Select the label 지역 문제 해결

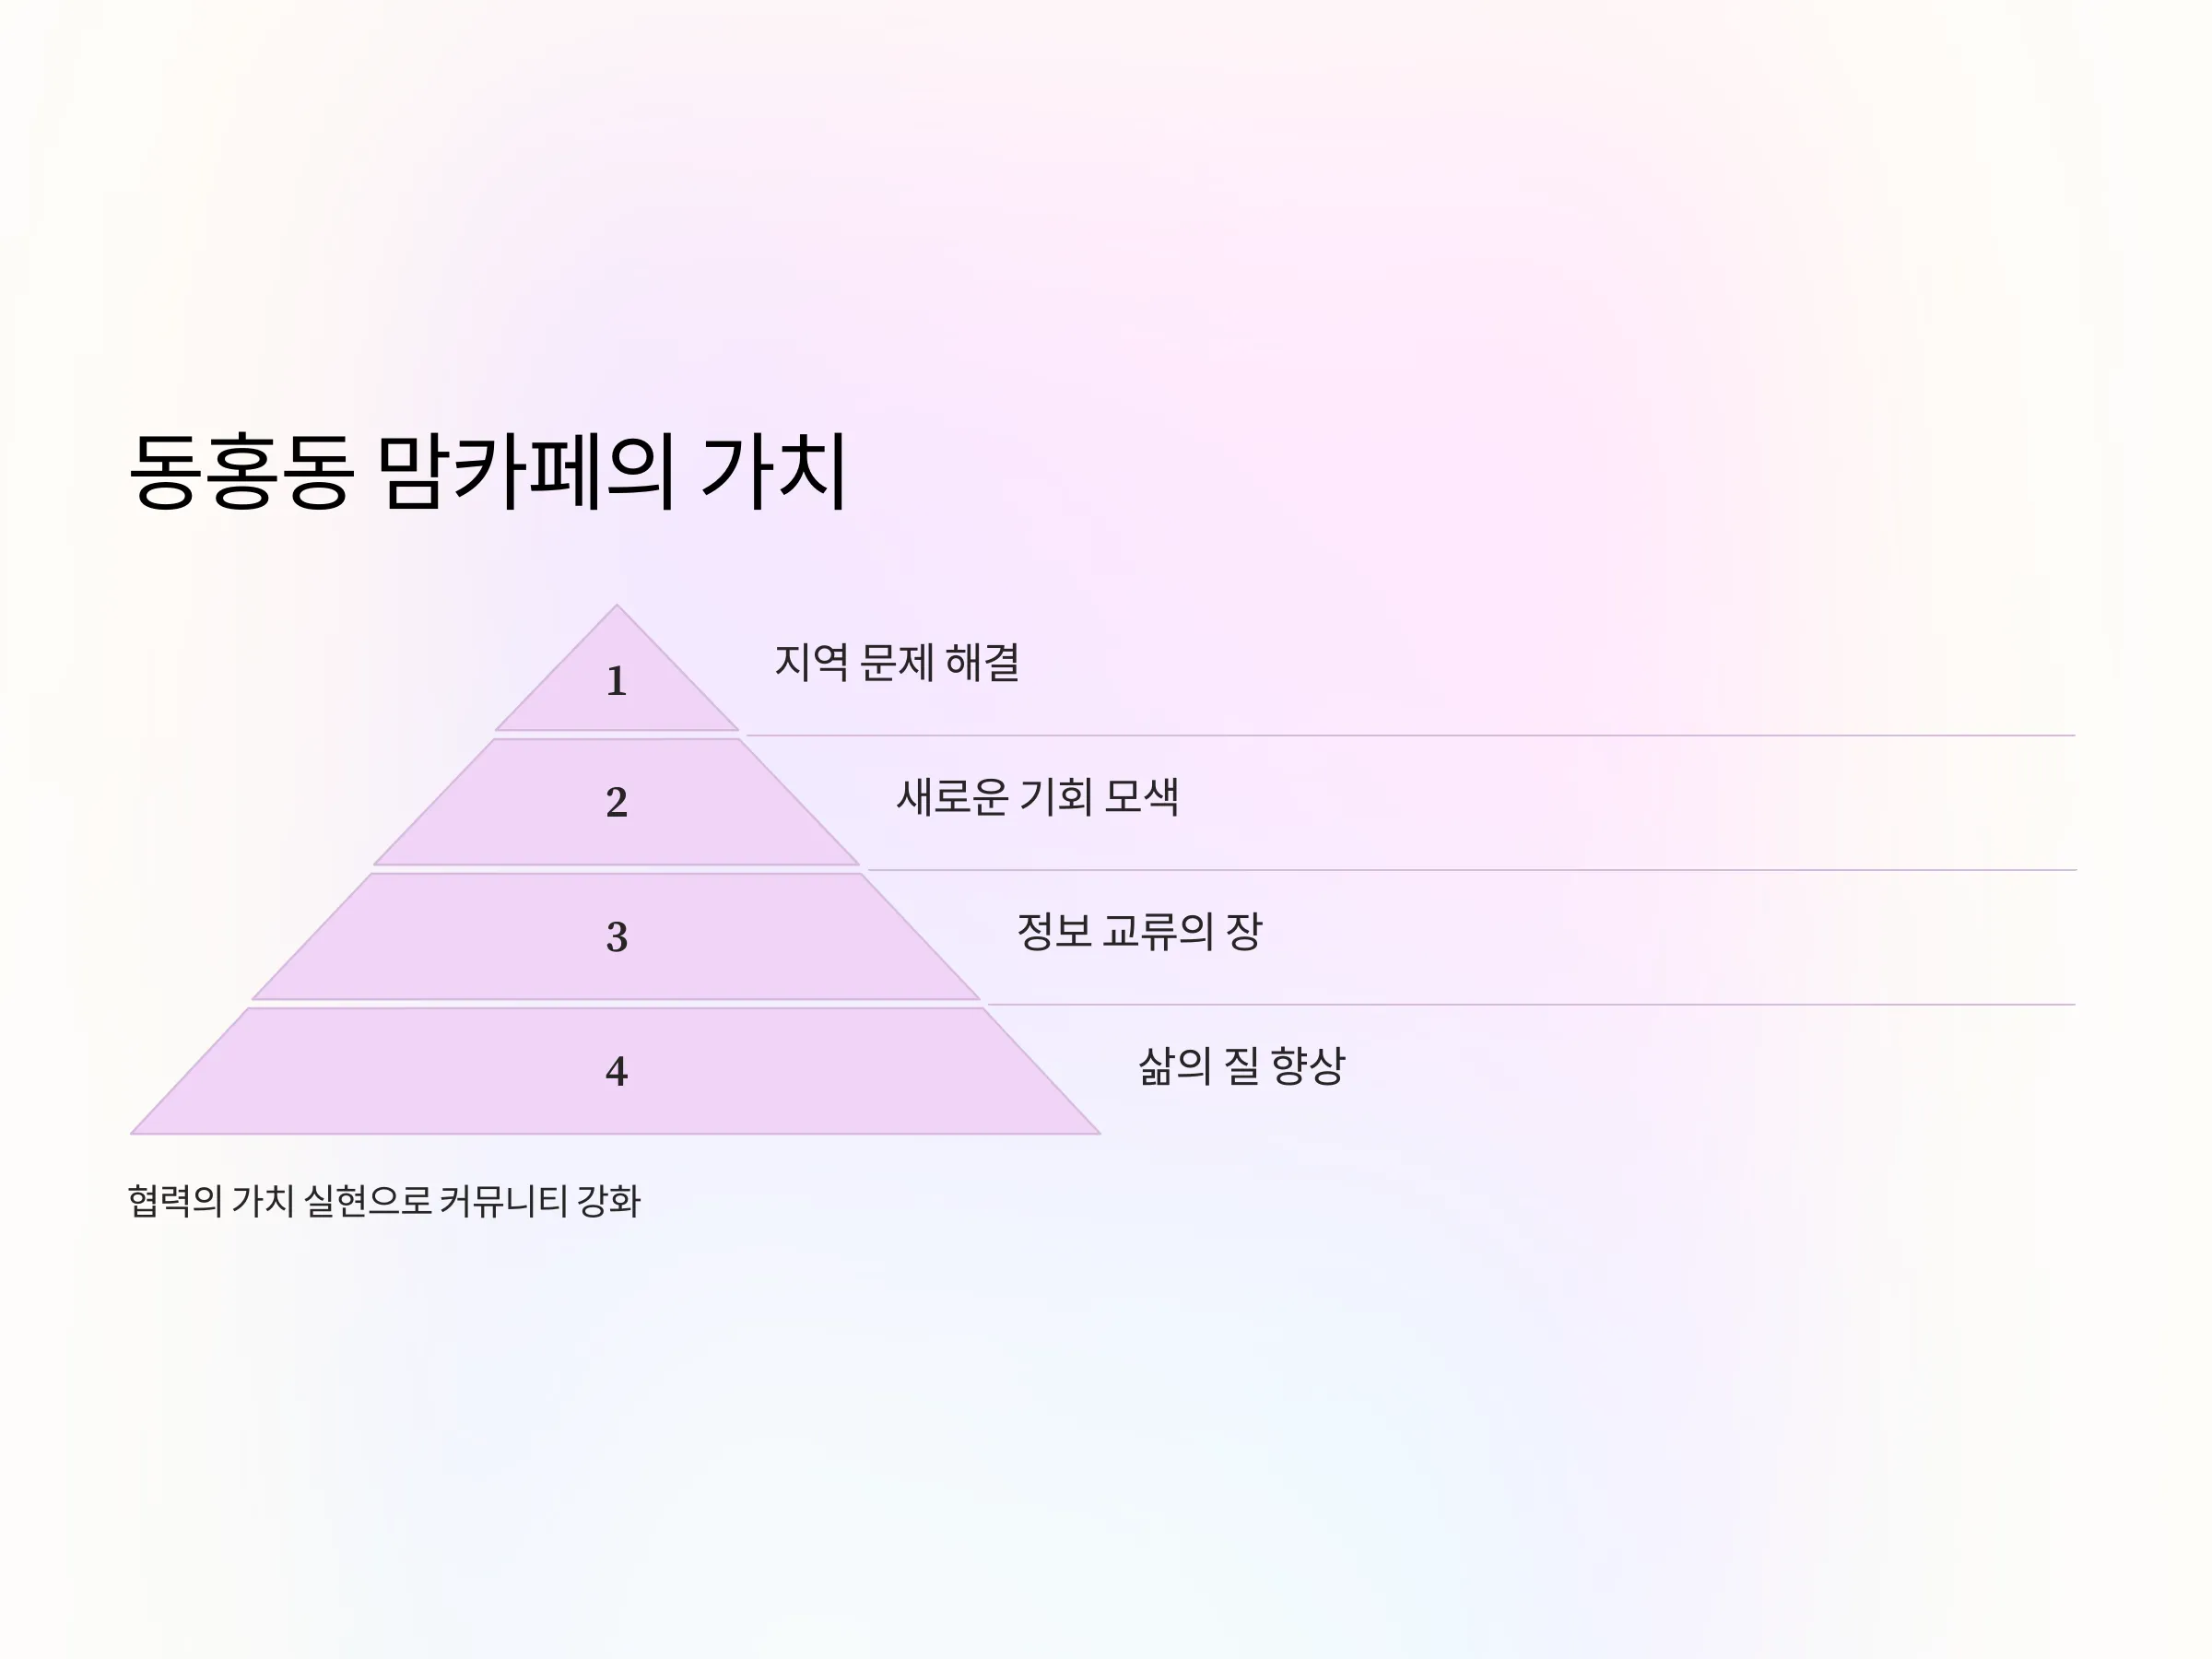(897, 663)
